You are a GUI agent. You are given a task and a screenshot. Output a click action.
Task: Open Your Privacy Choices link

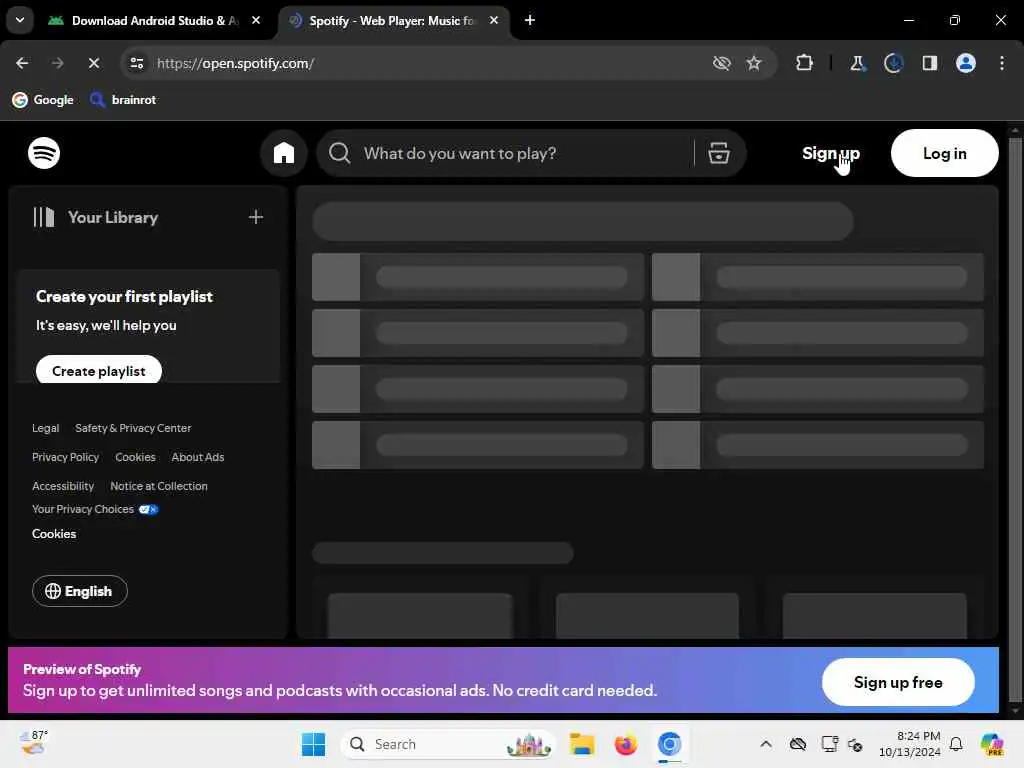pyautogui.click(x=83, y=509)
